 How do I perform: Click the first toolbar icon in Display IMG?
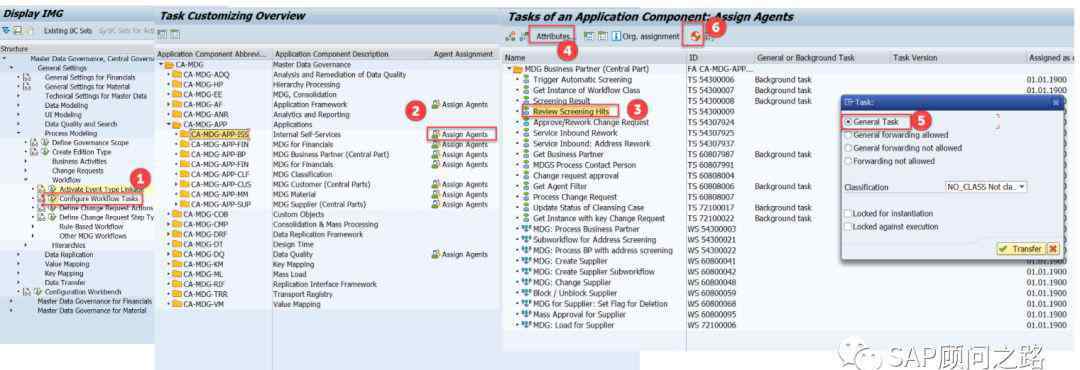(x=6, y=31)
